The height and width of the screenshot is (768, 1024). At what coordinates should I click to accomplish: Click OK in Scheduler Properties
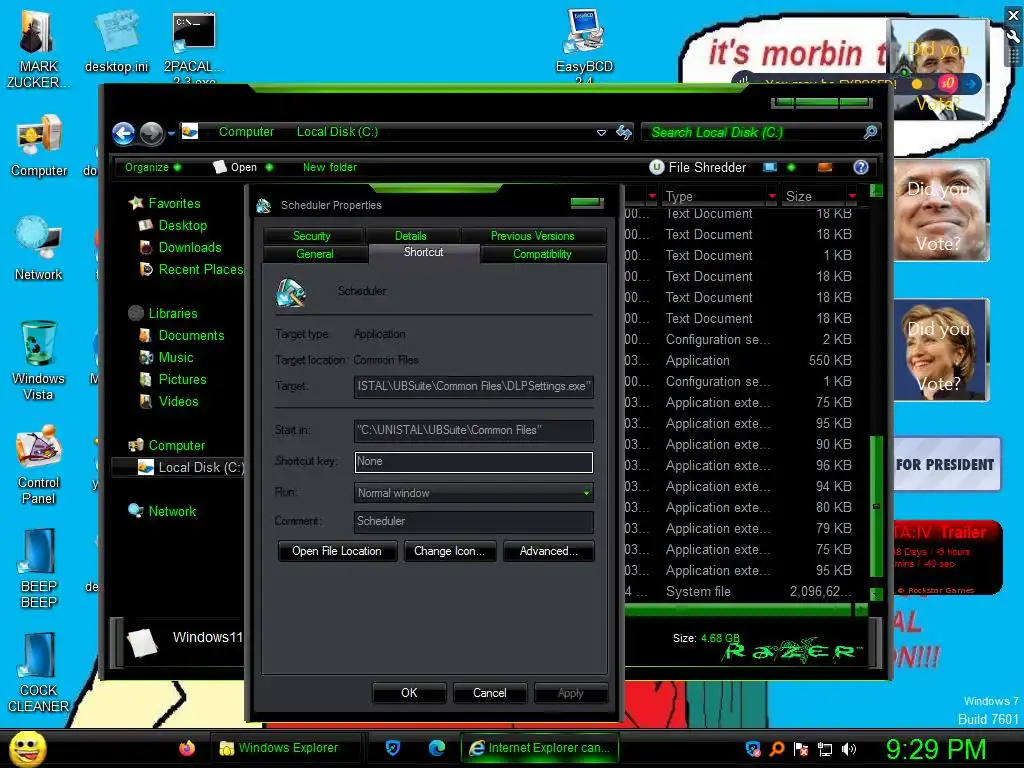click(x=409, y=693)
